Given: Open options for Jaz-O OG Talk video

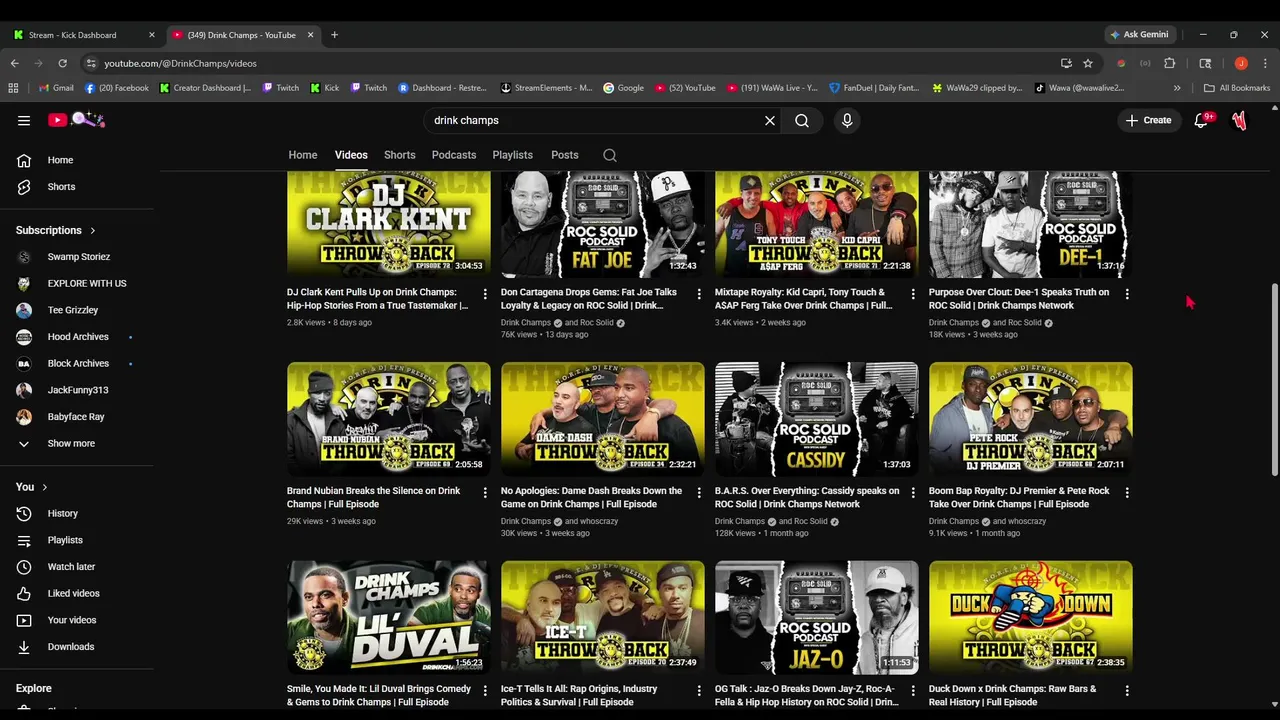Looking at the screenshot, I should click(x=913, y=691).
